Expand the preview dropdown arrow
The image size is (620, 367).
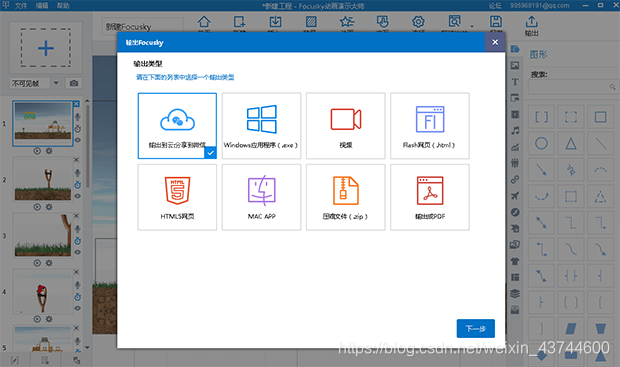(x=472, y=26)
